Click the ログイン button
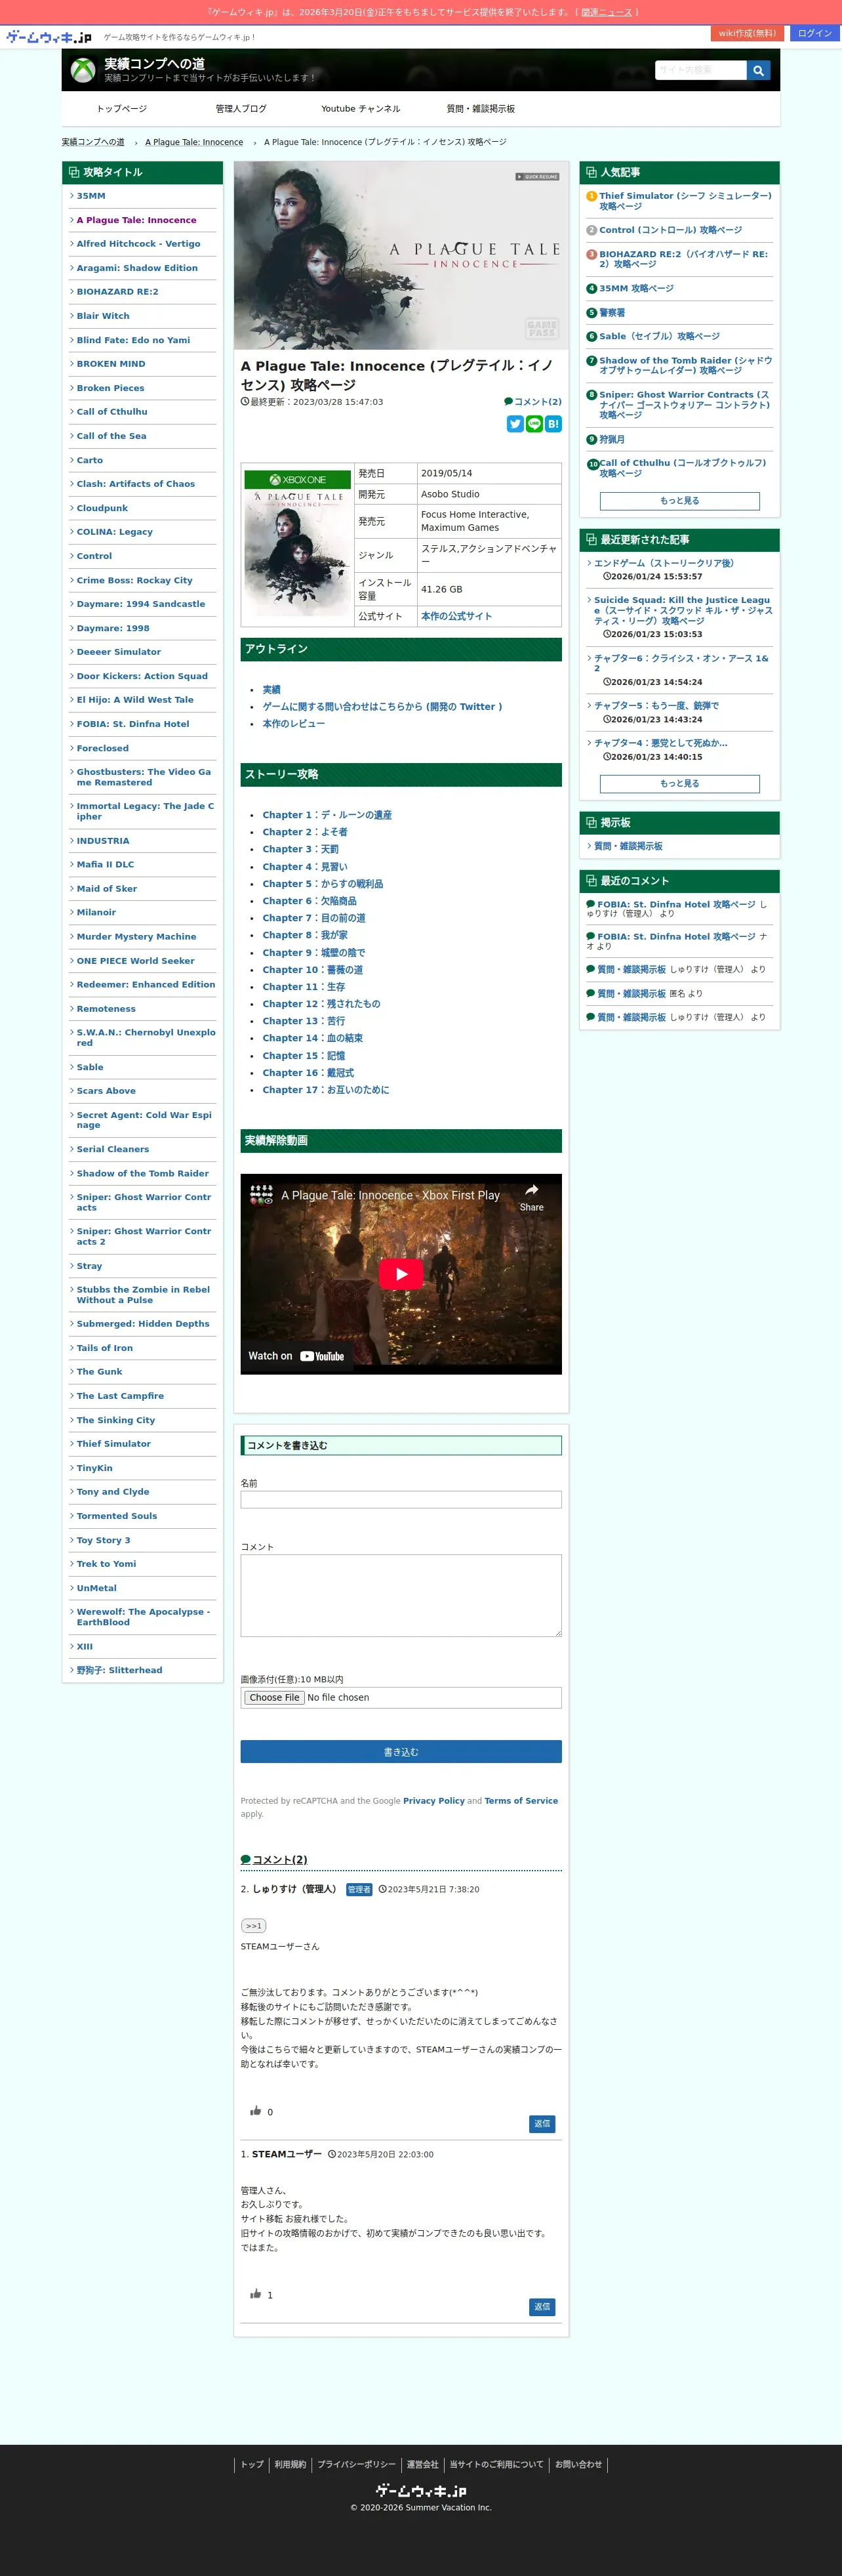 815,33
